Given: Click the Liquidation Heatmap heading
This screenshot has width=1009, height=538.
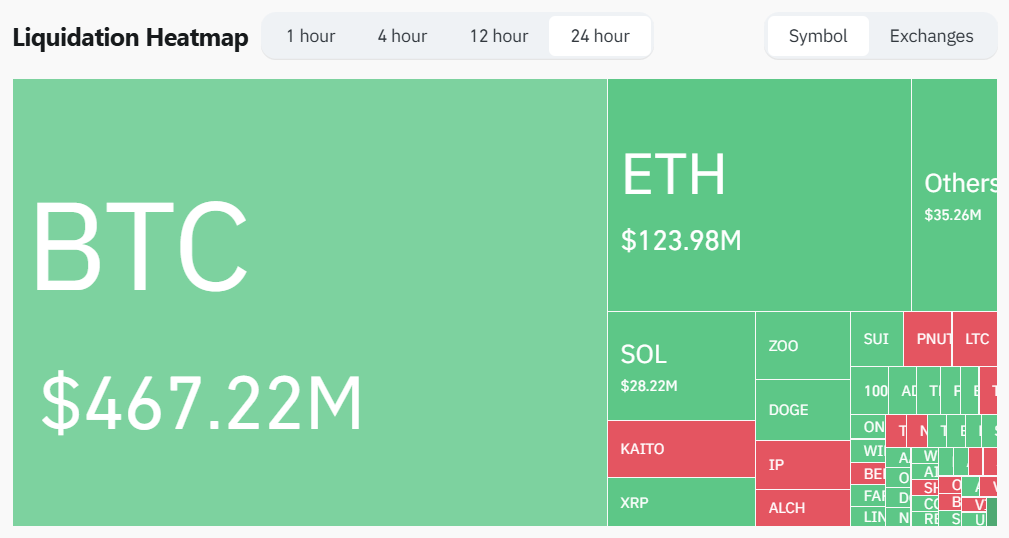Looking at the screenshot, I should click(130, 38).
